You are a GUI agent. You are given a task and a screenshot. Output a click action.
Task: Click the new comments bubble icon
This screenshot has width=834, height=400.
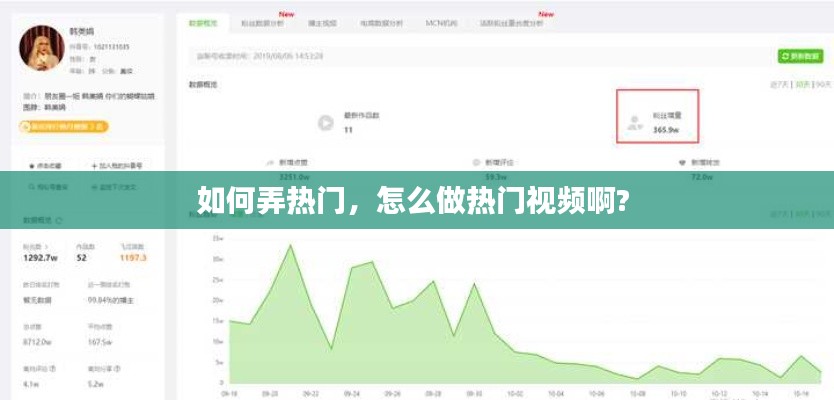pyautogui.click(x=475, y=162)
